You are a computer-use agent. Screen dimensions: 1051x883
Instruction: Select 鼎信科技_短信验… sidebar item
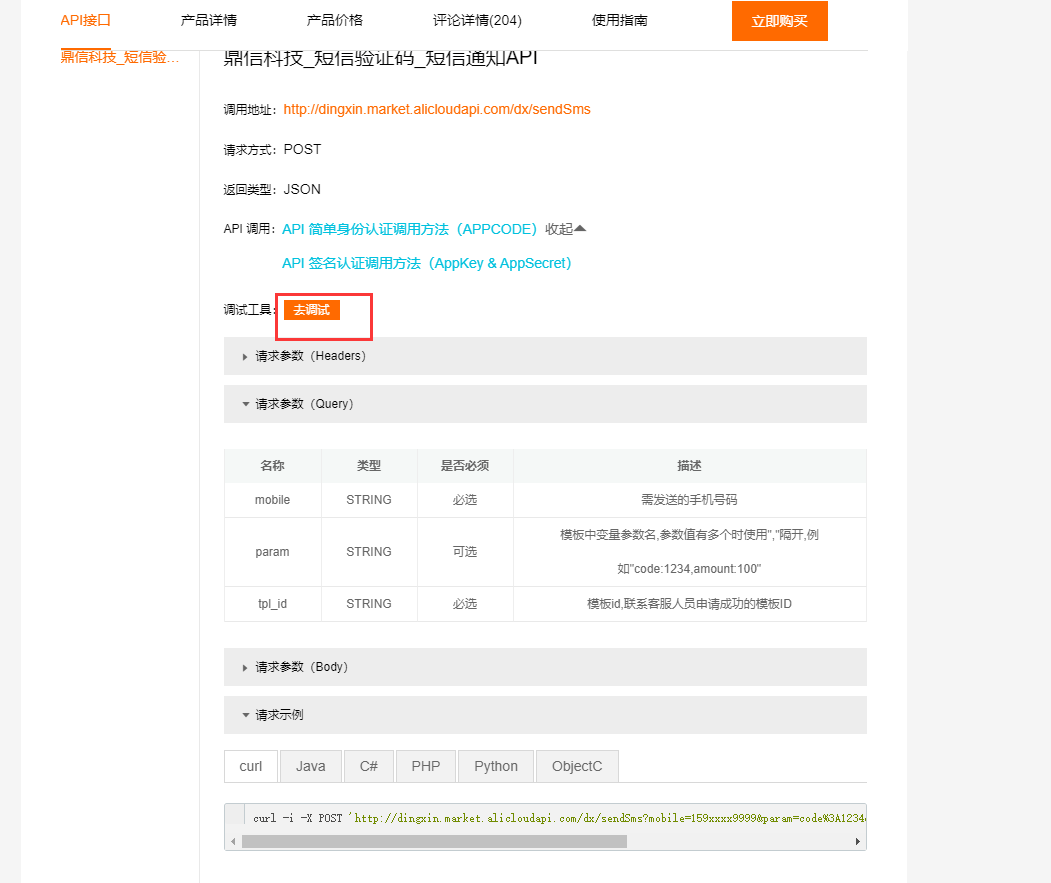[119, 57]
